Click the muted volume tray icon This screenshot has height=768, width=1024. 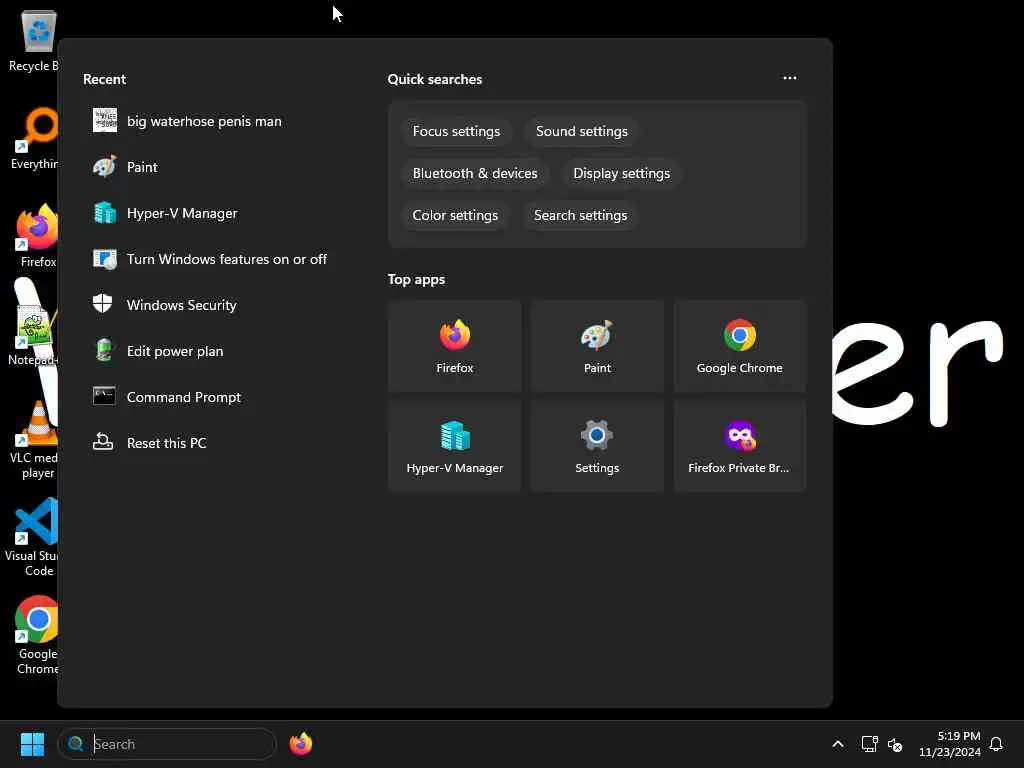[x=895, y=744]
